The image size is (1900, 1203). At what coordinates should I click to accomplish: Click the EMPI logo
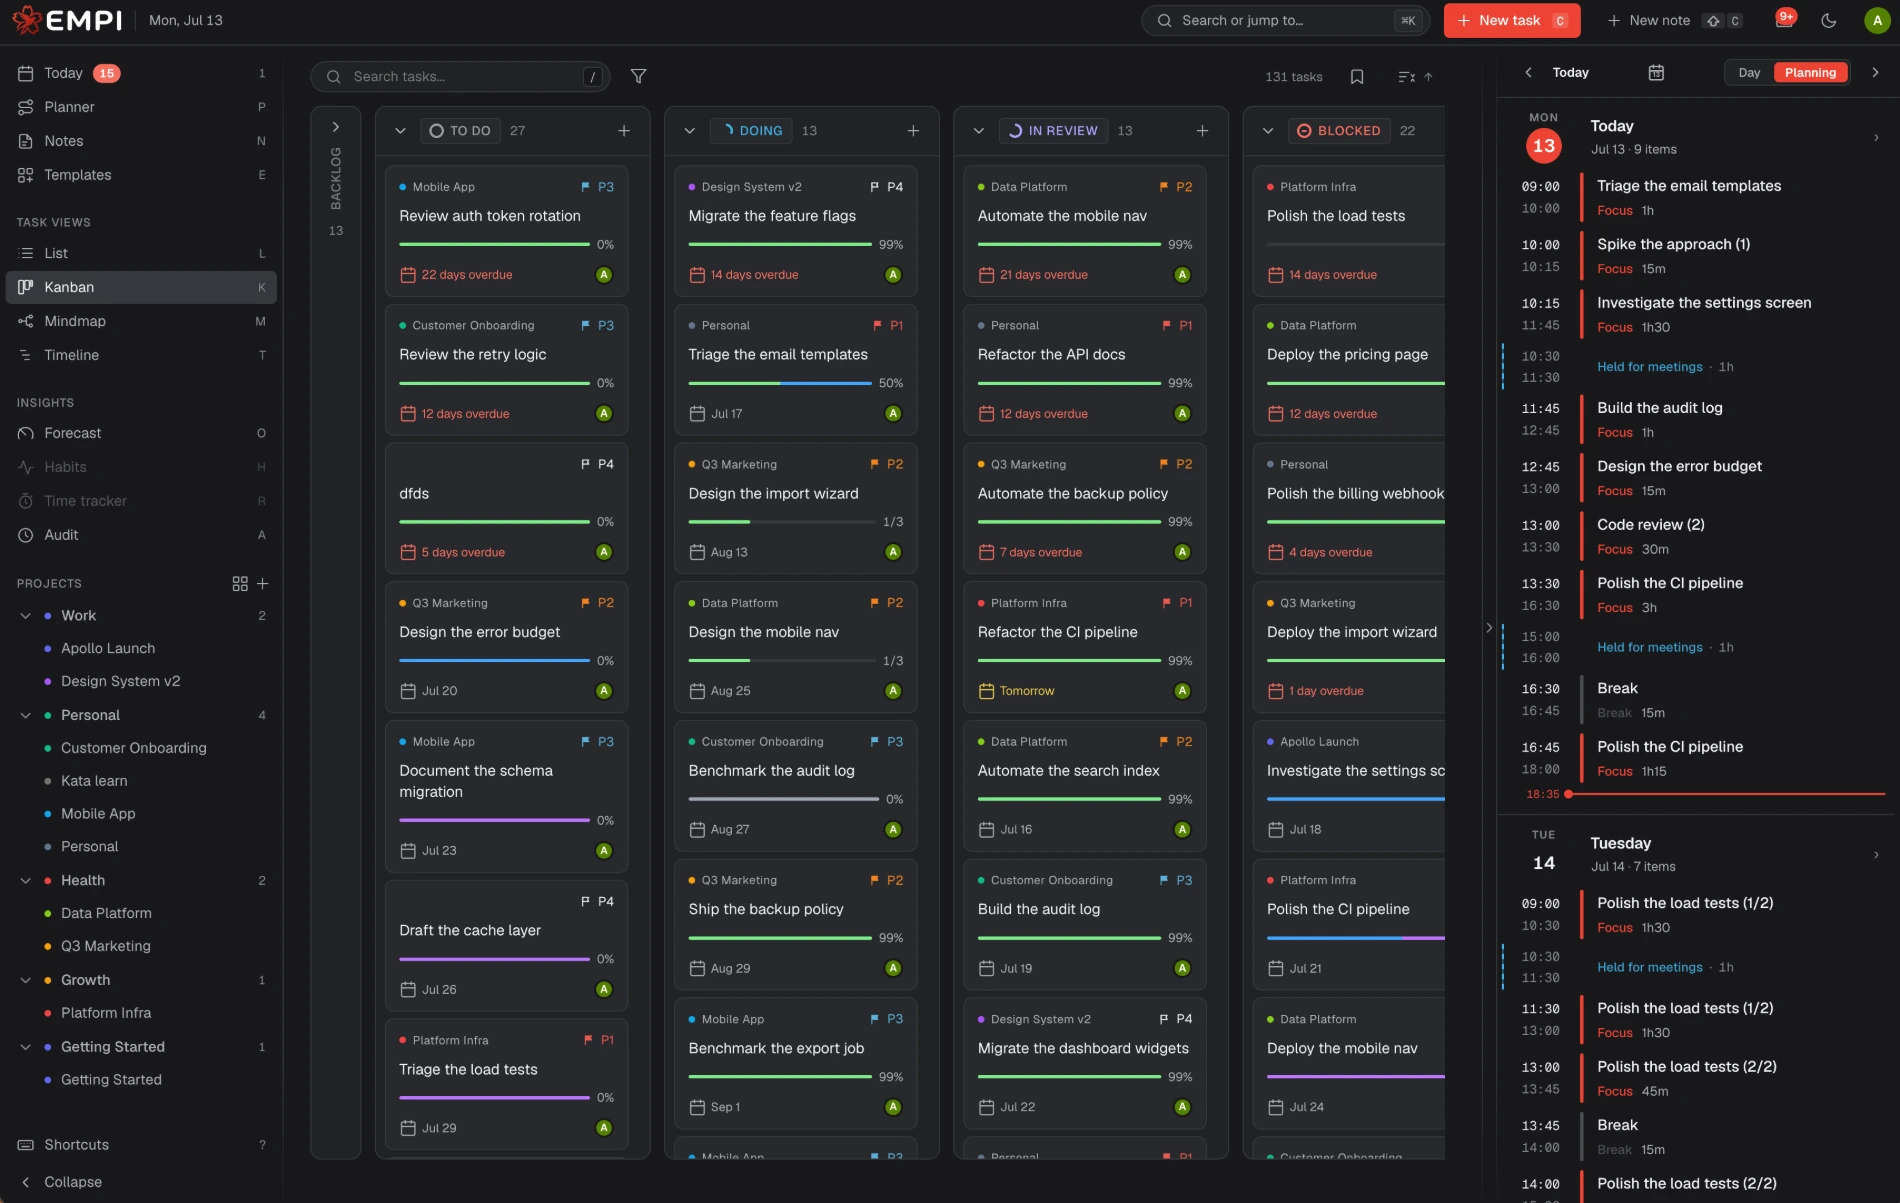click(67, 20)
